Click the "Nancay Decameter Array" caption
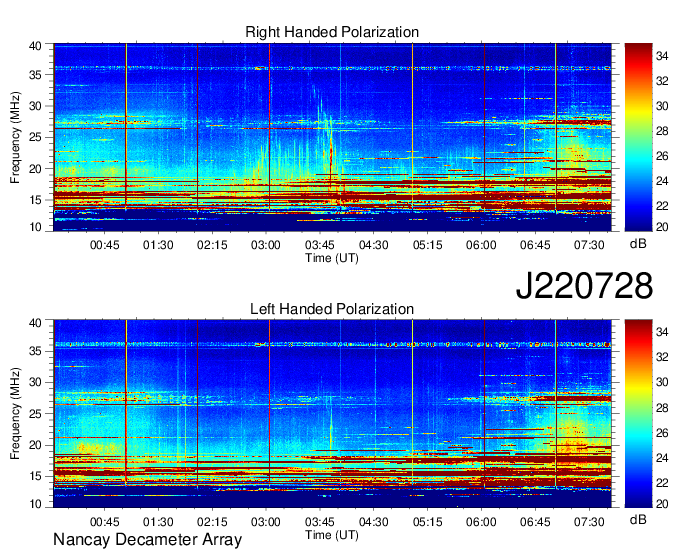 pyautogui.click(x=147, y=540)
